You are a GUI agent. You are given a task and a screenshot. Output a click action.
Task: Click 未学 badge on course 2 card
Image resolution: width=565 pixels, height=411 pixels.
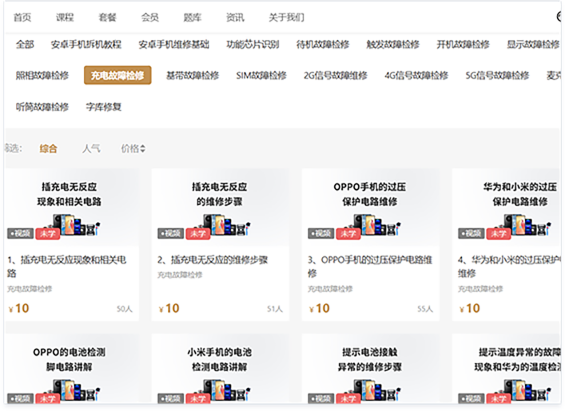tap(198, 234)
